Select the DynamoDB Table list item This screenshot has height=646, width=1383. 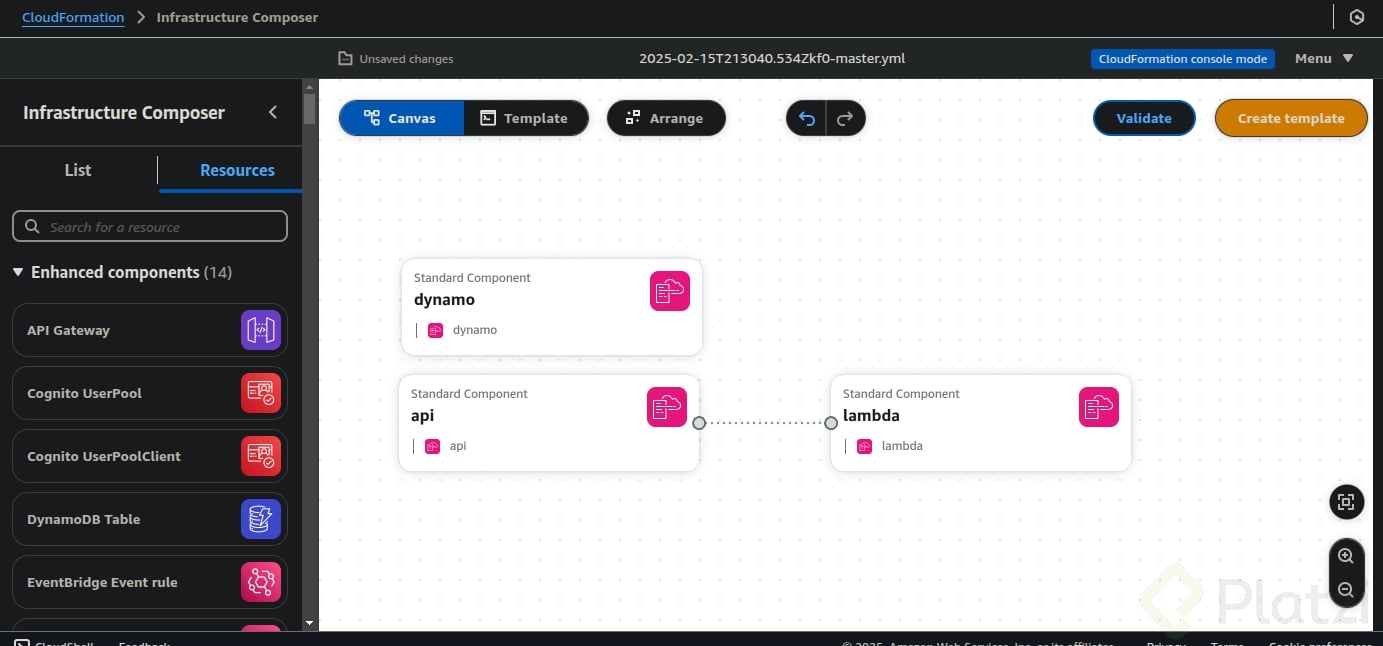pyautogui.click(x=150, y=519)
